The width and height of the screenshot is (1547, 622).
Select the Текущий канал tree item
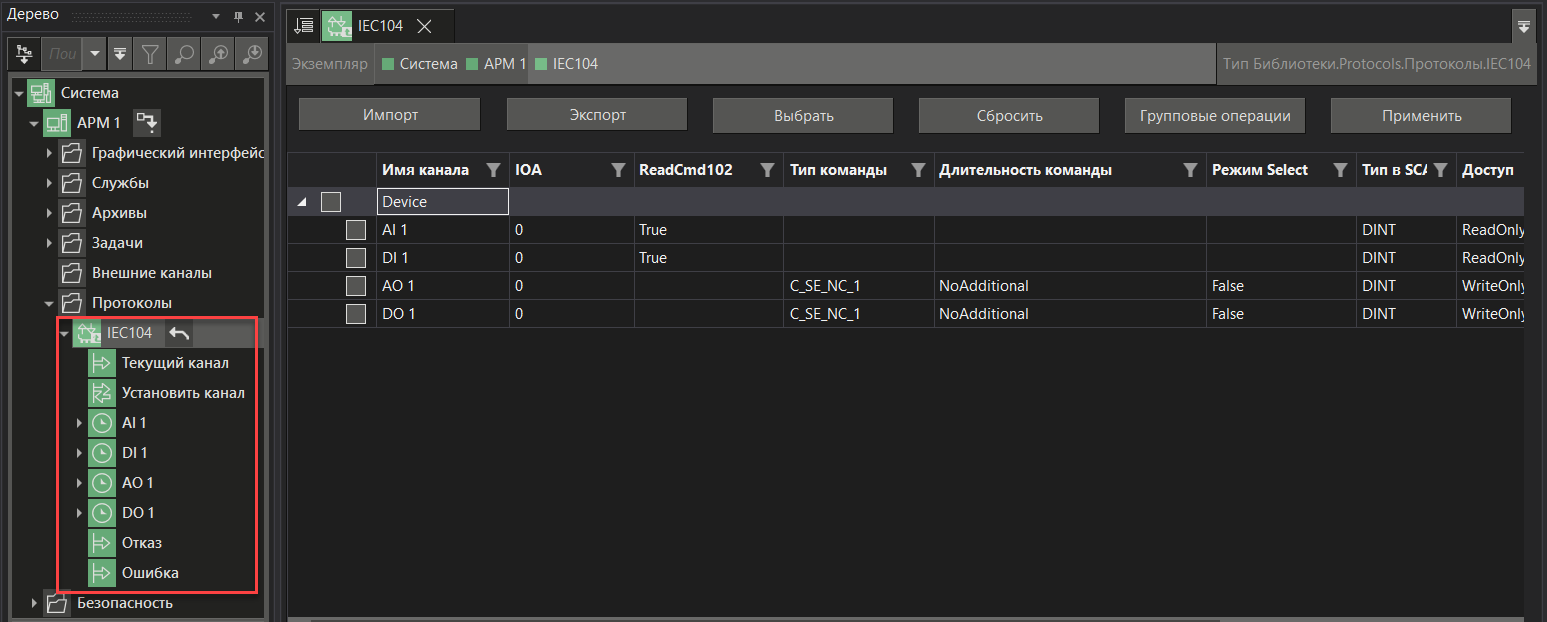click(x=175, y=363)
